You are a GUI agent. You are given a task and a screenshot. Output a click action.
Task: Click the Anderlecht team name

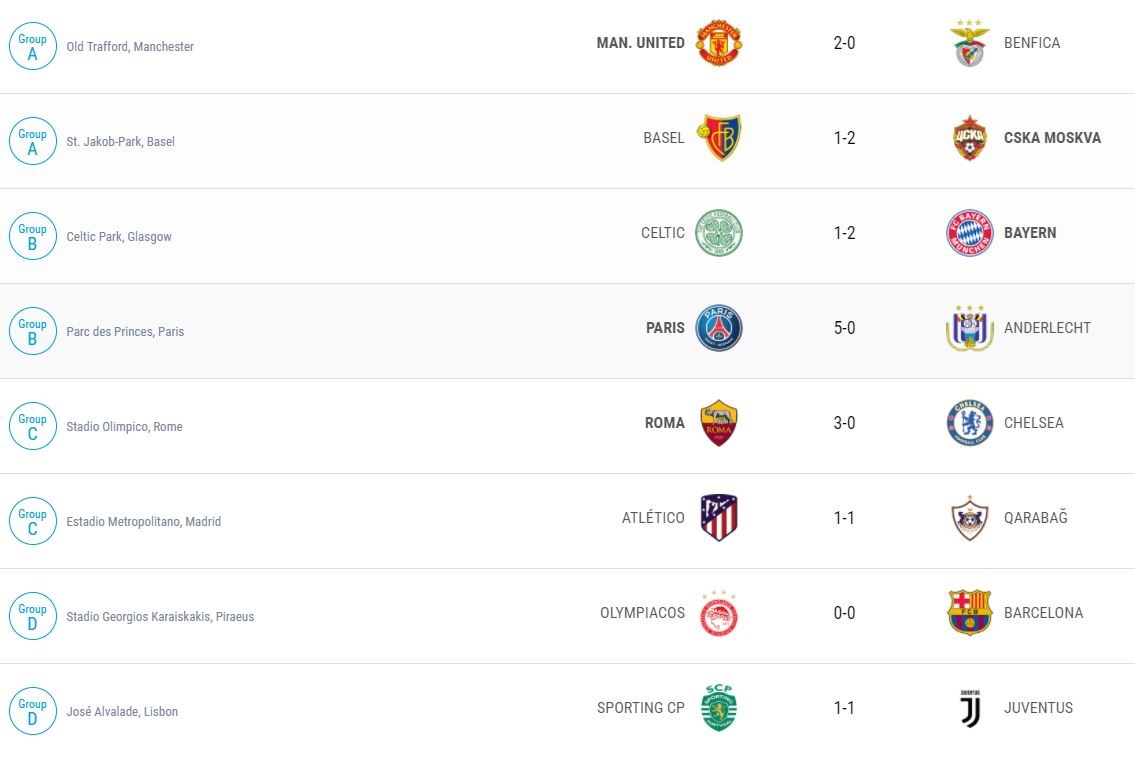[x=1047, y=328]
